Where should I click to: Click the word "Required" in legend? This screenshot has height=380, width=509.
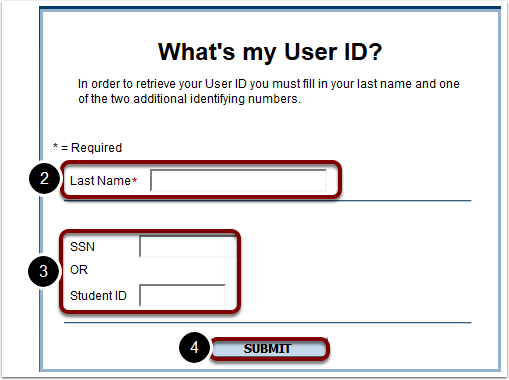(97, 148)
